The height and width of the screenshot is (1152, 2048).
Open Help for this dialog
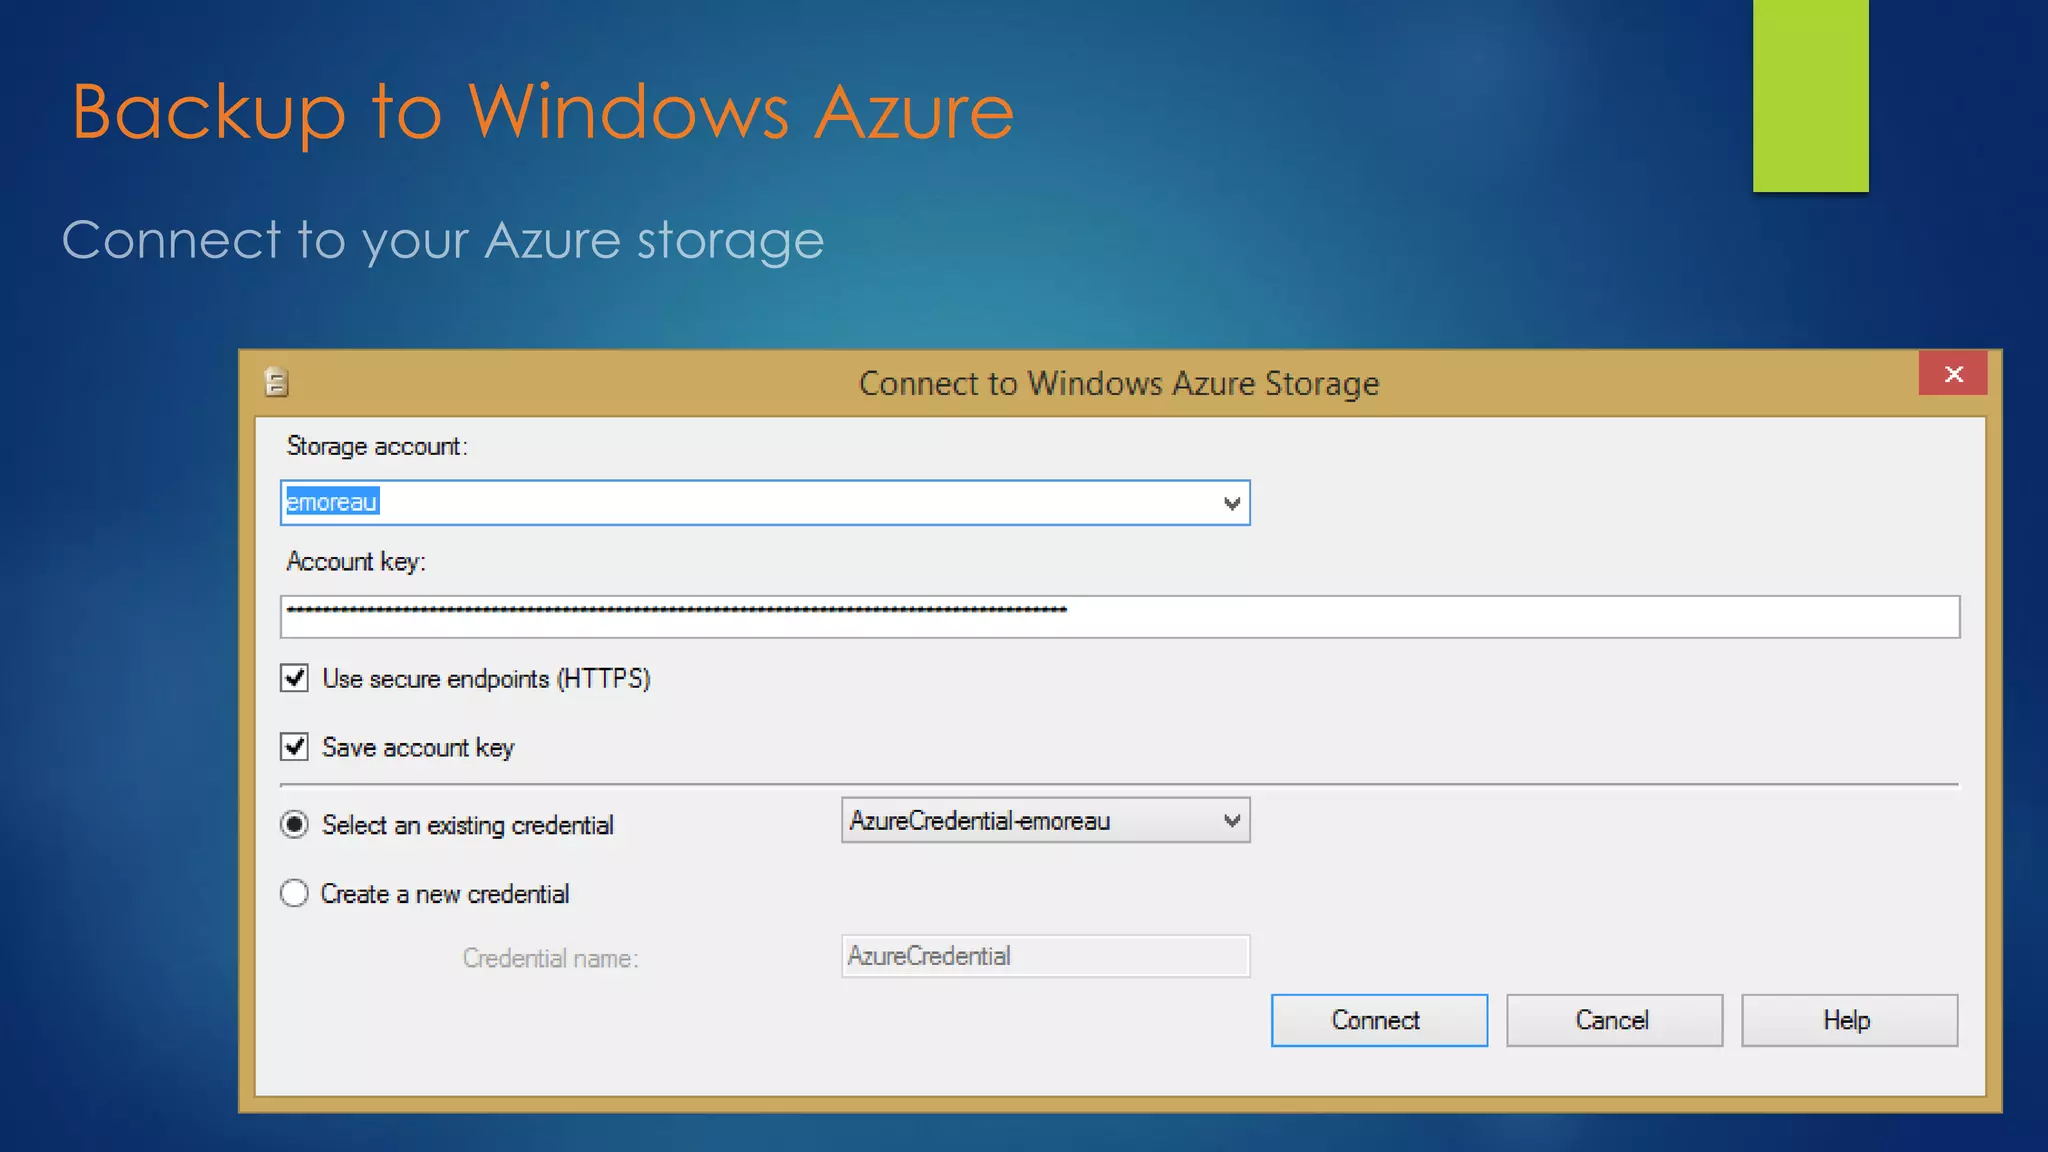click(x=1849, y=1020)
